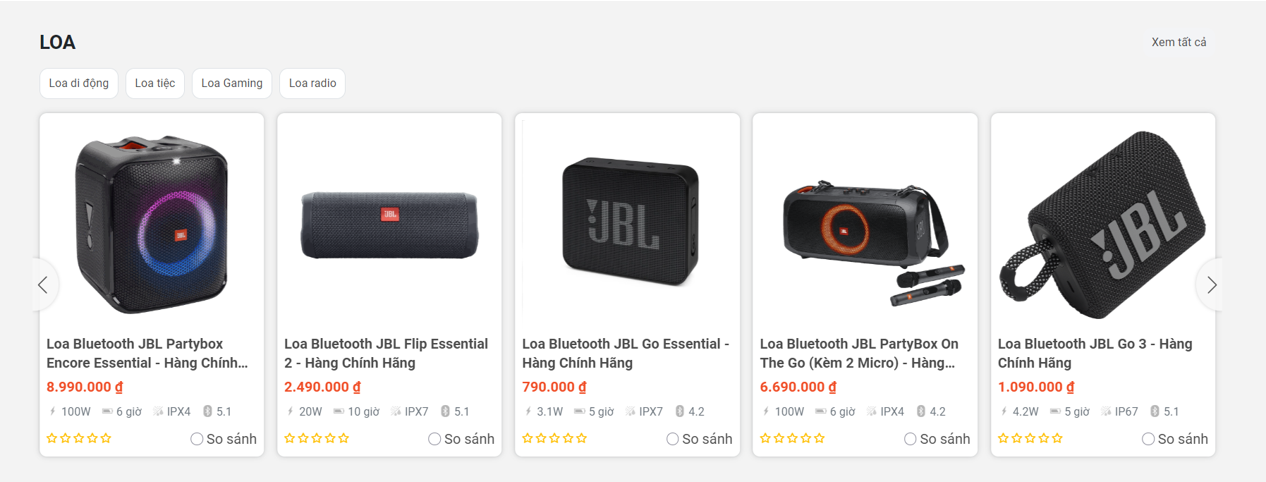1266x482 pixels.
Task: Check So sánh for JBL Go 3
Action: [x=1148, y=439]
